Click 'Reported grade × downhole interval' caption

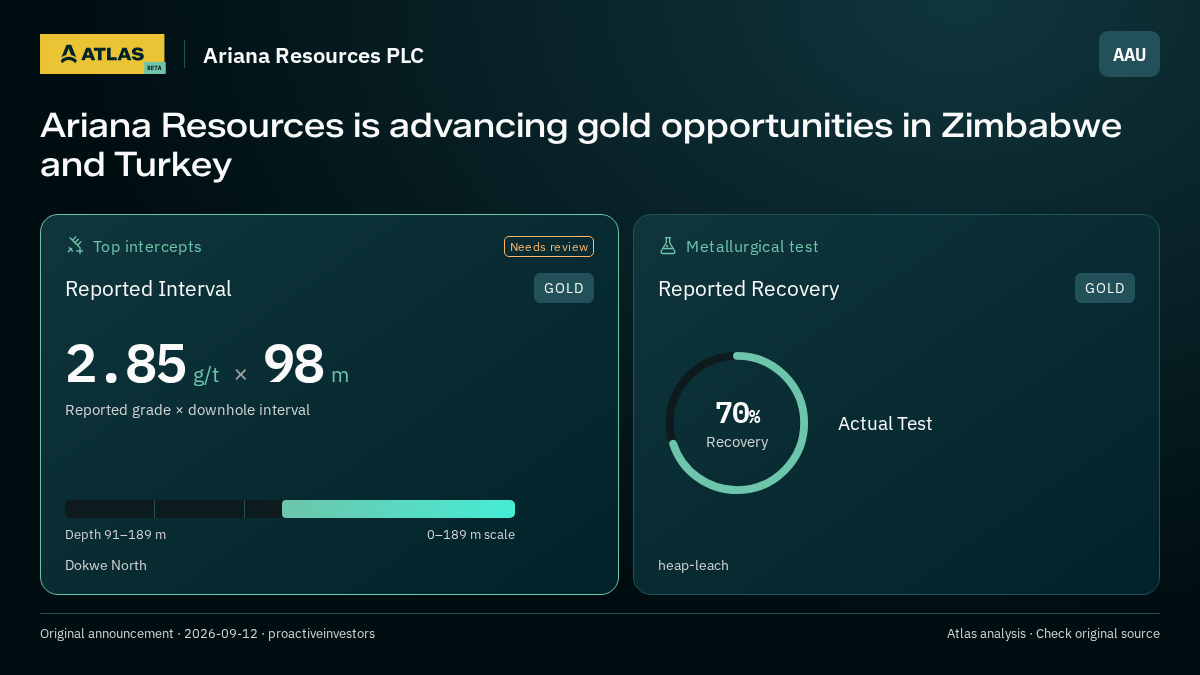coord(187,410)
